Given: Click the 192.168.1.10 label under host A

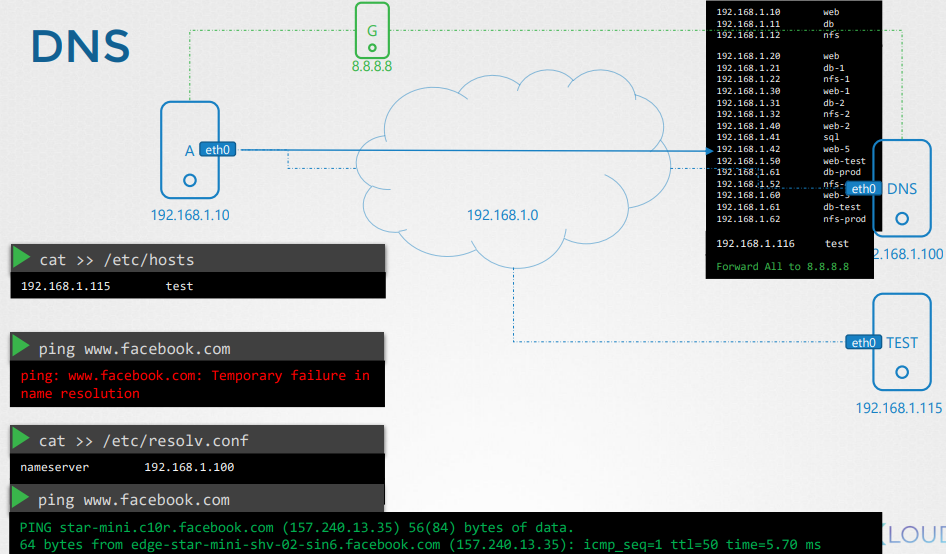Looking at the screenshot, I should click(190, 215).
